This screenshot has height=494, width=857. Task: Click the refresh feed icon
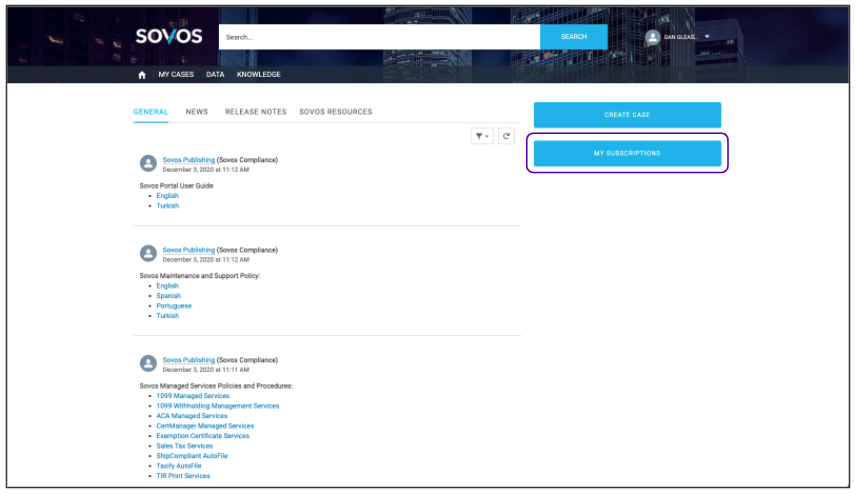(x=506, y=136)
